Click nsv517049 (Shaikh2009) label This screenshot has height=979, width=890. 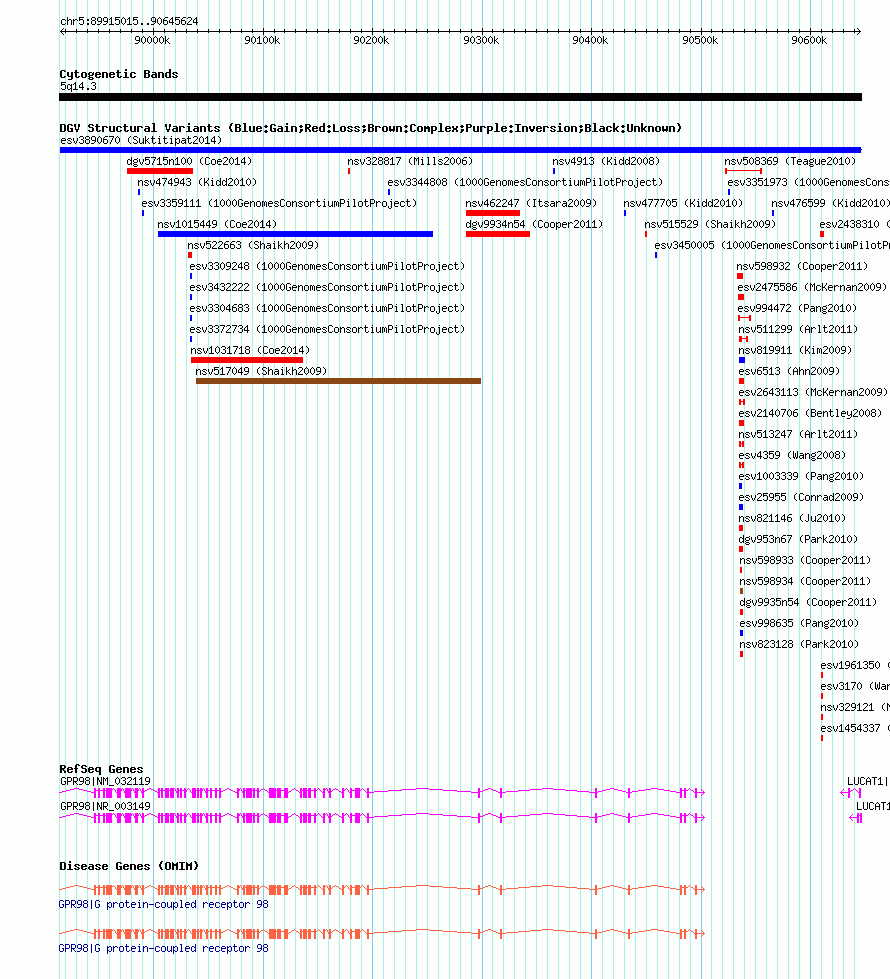pyautogui.click(x=261, y=371)
